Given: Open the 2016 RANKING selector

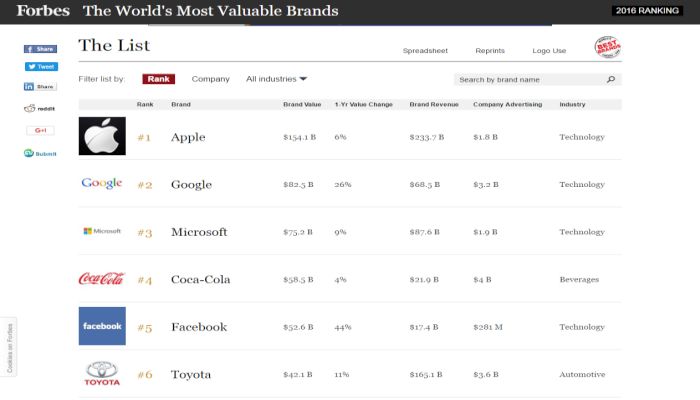Looking at the screenshot, I should [647, 11].
